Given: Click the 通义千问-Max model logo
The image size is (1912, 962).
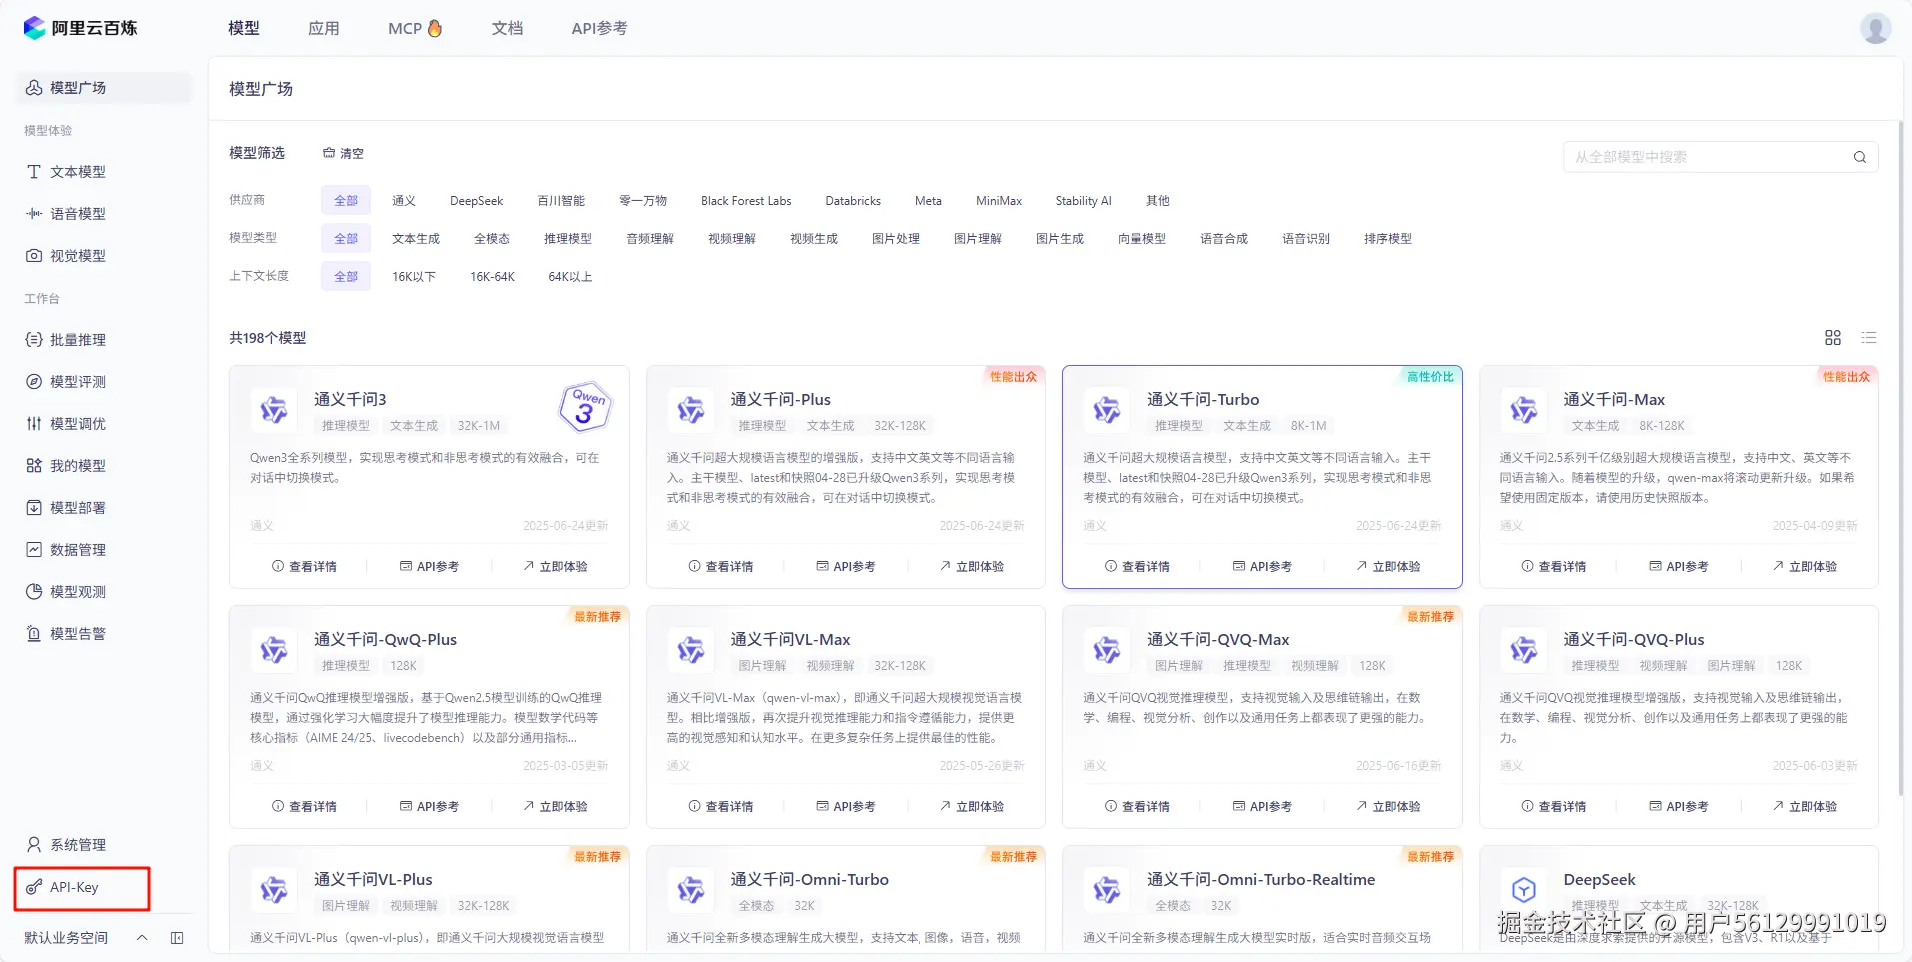Looking at the screenshot, I should click(x=1523, y=409).
